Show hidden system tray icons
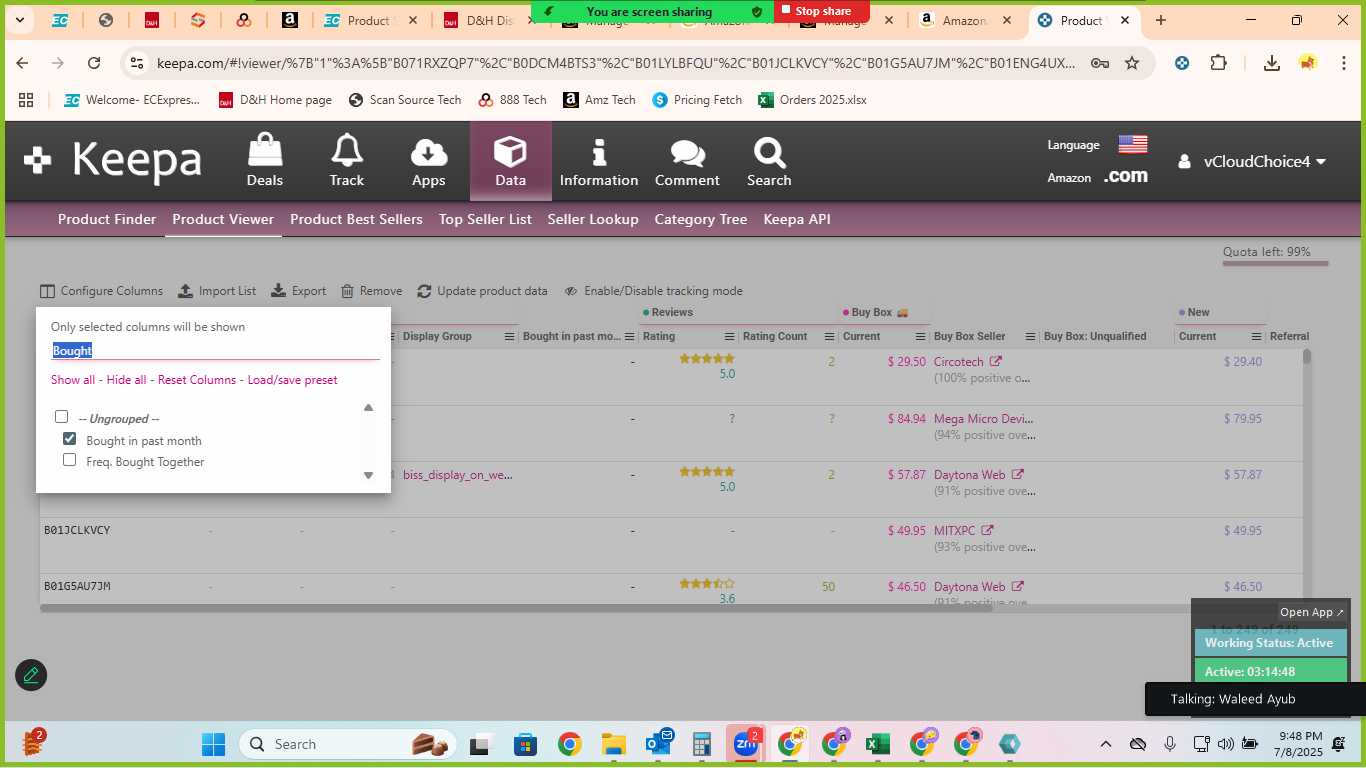1366x768 pixels. pyautogui.click(x=1105, y=744)
